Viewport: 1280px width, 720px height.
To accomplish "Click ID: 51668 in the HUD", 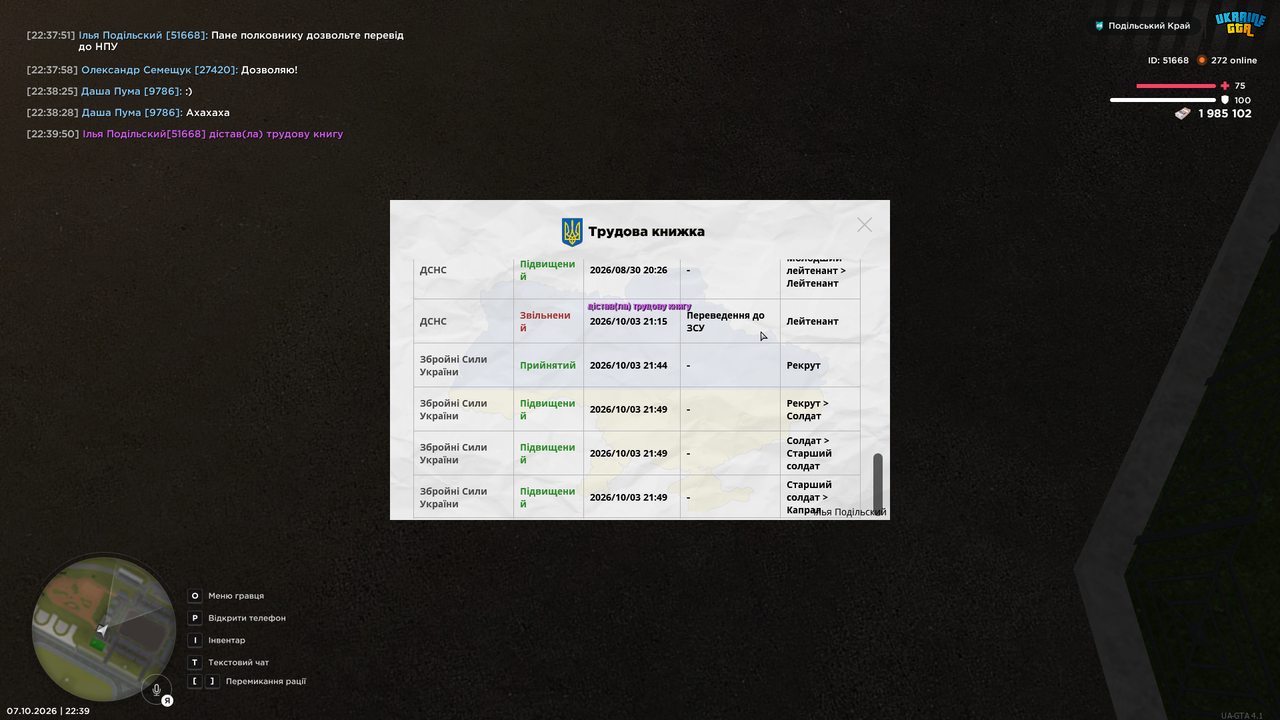I will tap(1168, 60).
